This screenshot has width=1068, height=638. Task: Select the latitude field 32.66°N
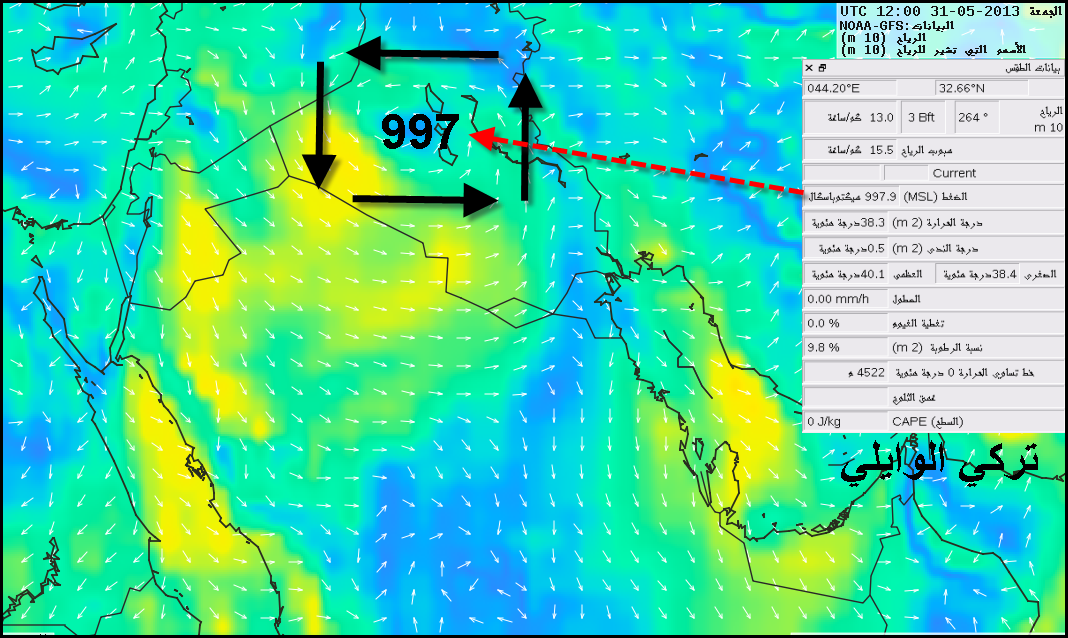981,89
